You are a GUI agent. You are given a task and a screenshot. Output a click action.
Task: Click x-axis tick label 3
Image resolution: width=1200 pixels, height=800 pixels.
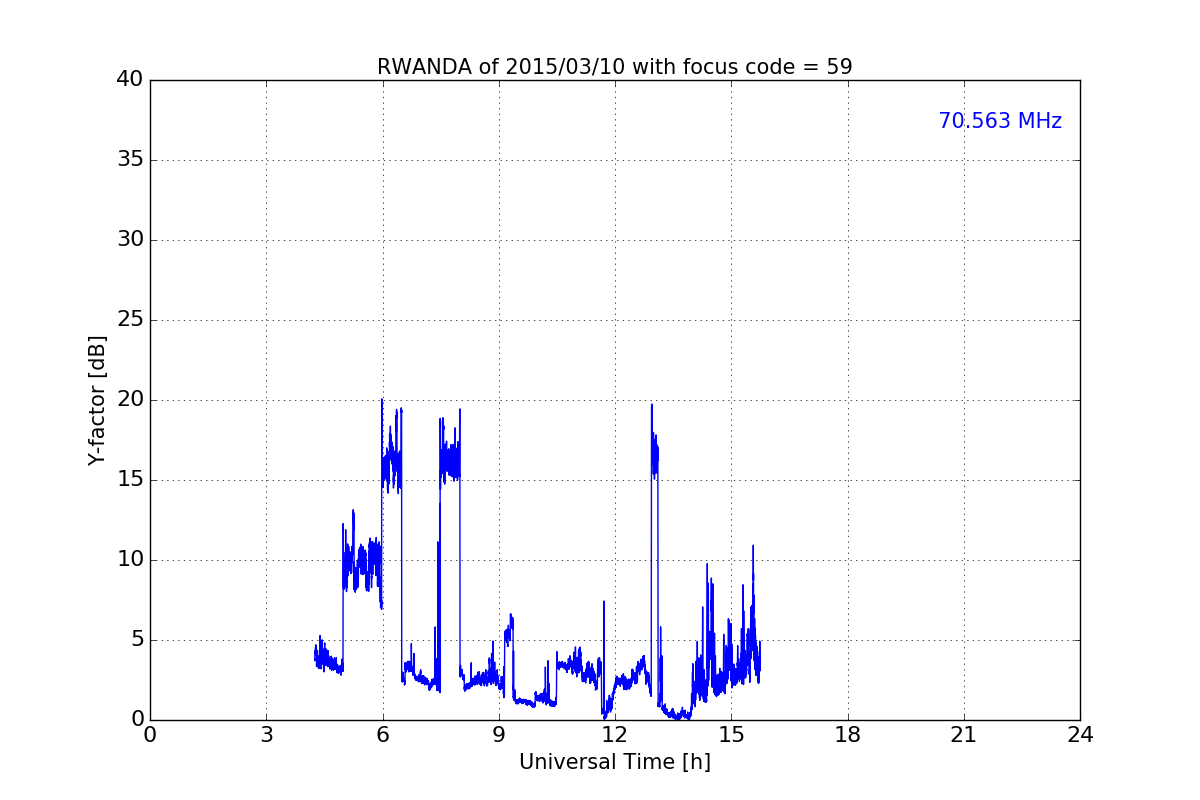coord(266,735)
